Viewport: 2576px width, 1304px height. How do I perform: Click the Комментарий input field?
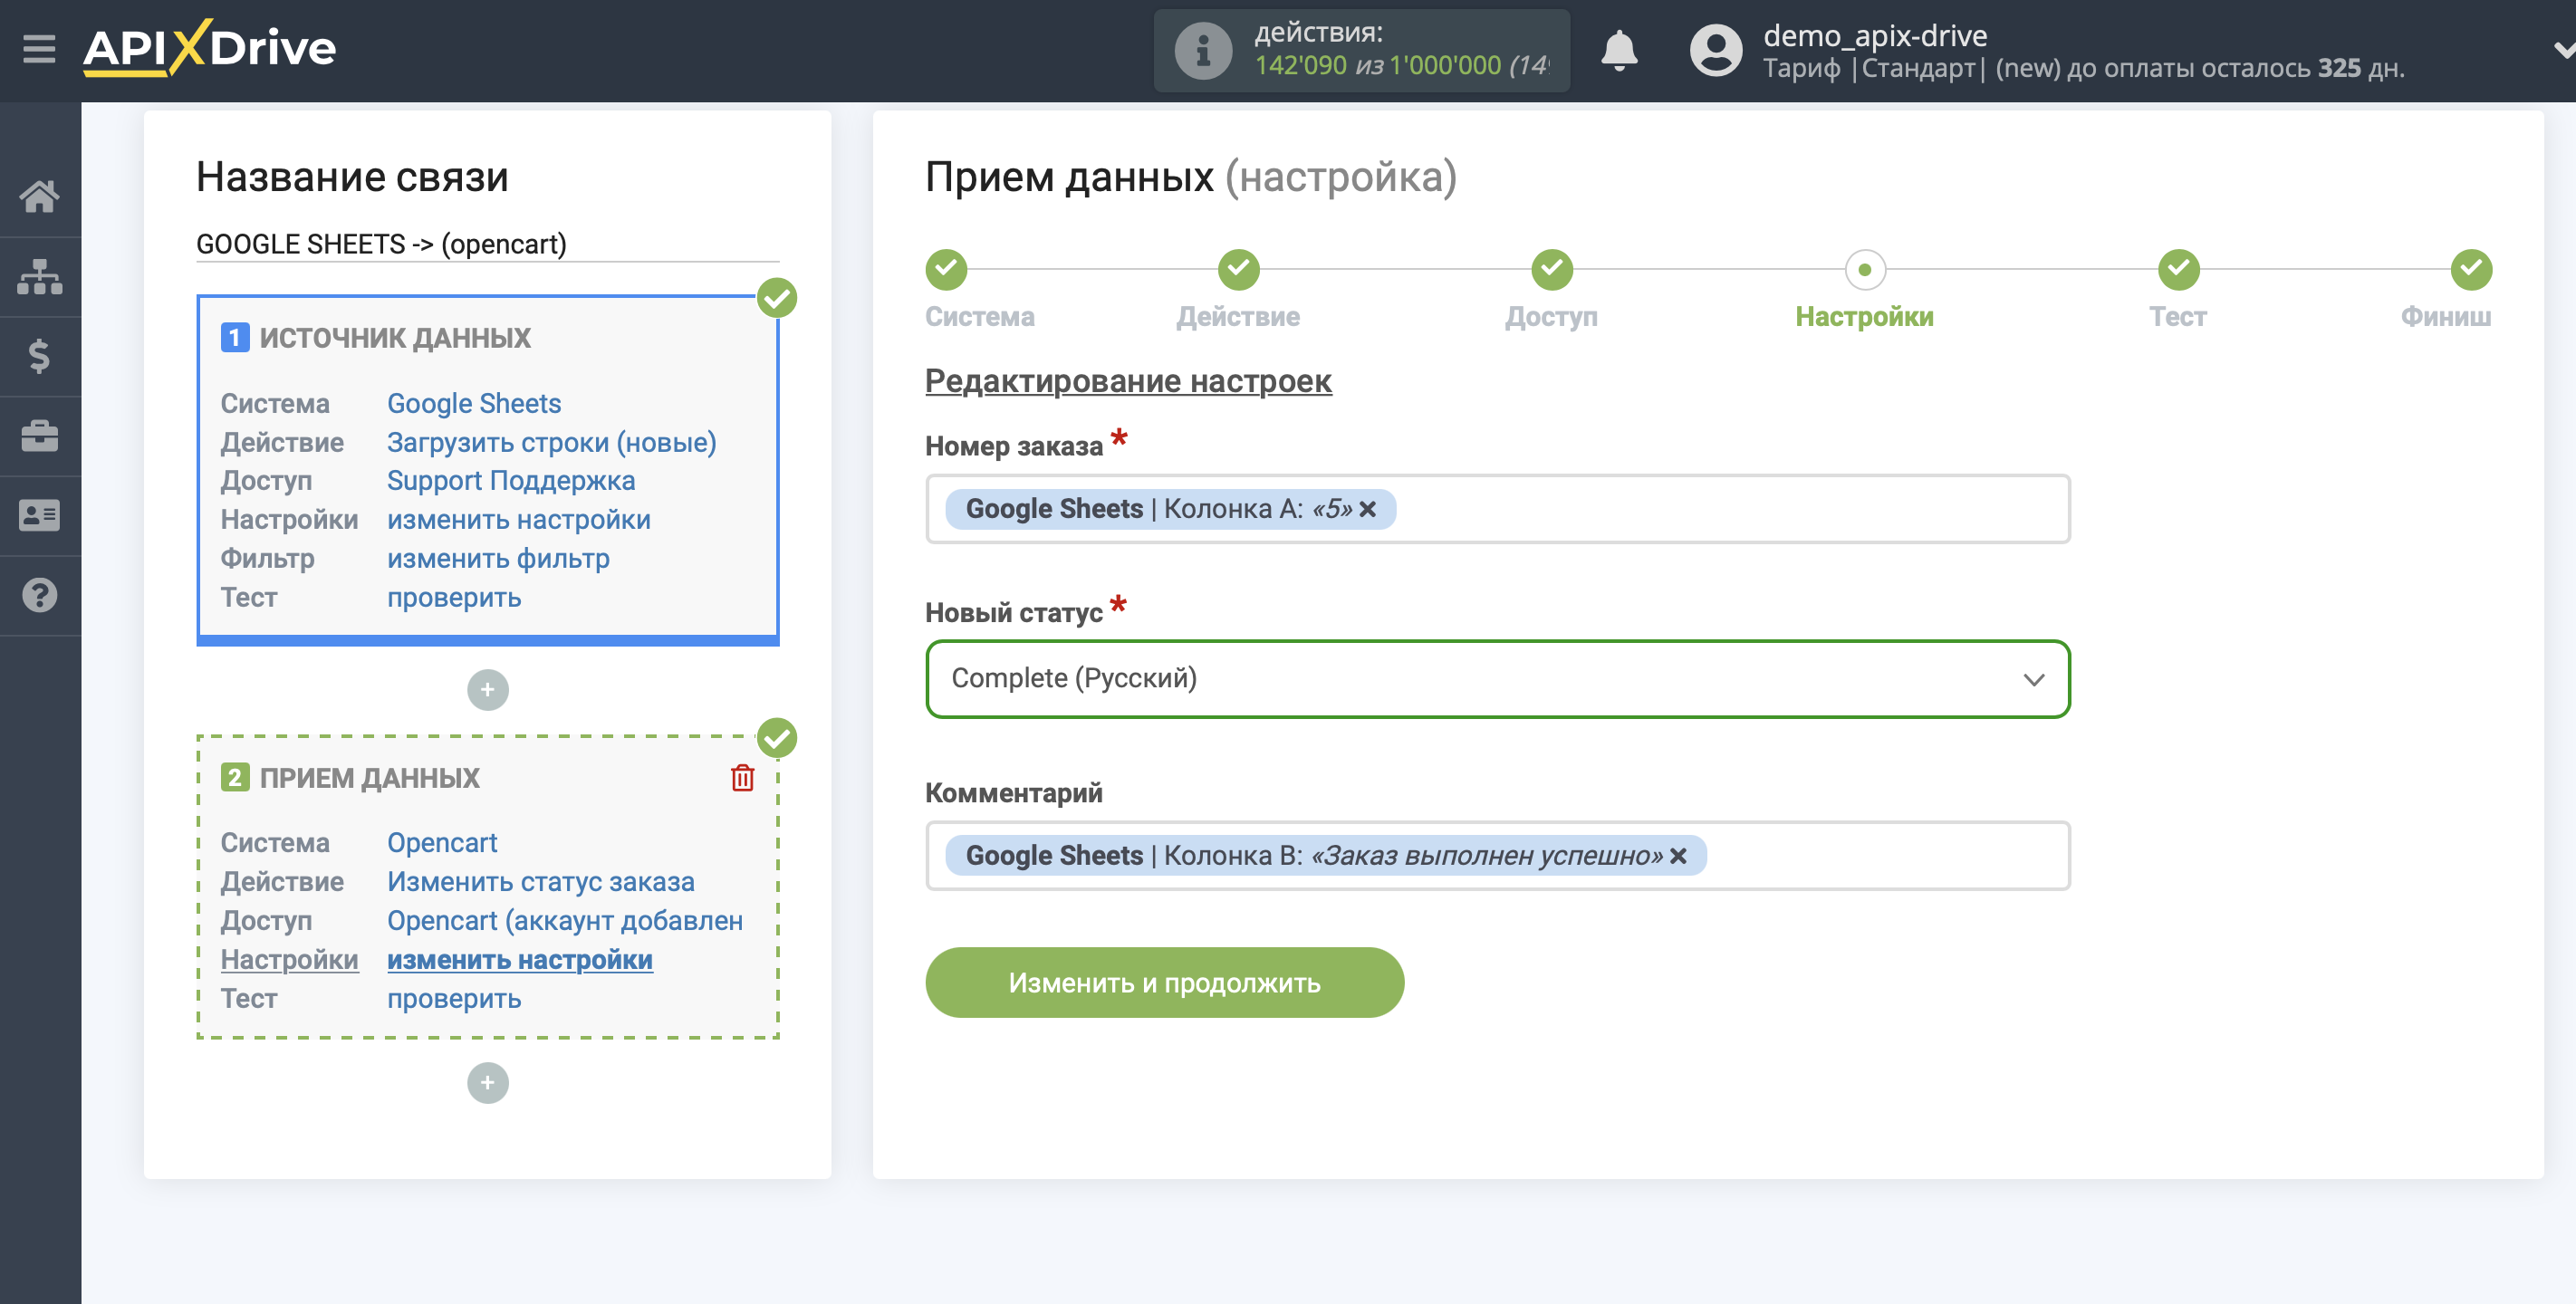(1498, 856)
